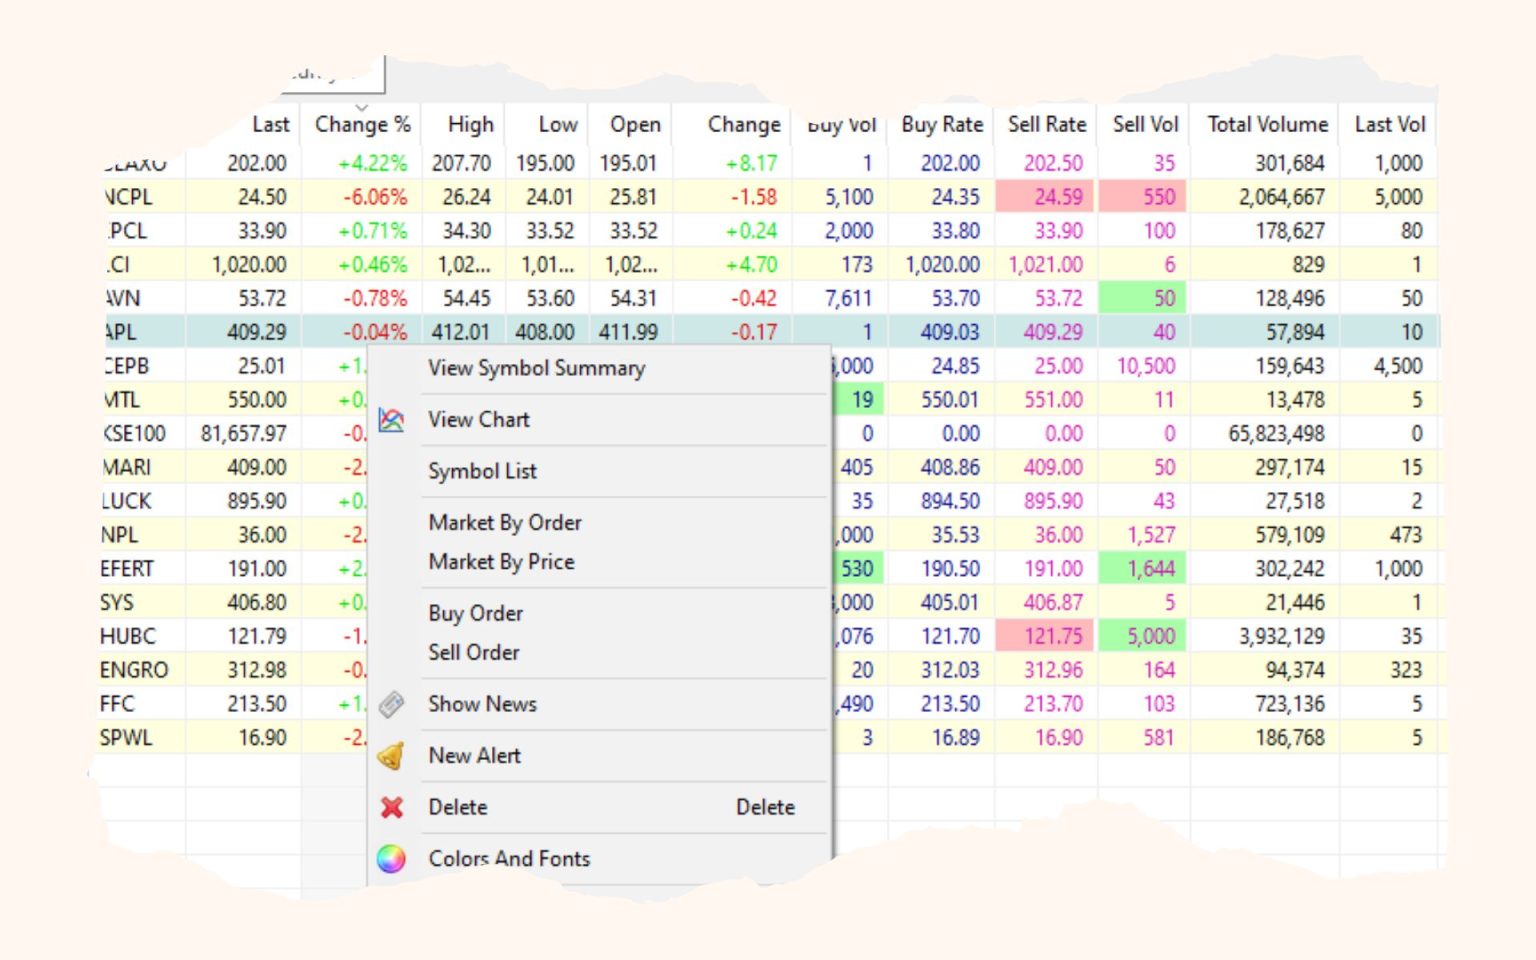Choose 'Market By Price' option
Image resolution: width=1536 pixels, height=960 pixels.
click(501, 562)
